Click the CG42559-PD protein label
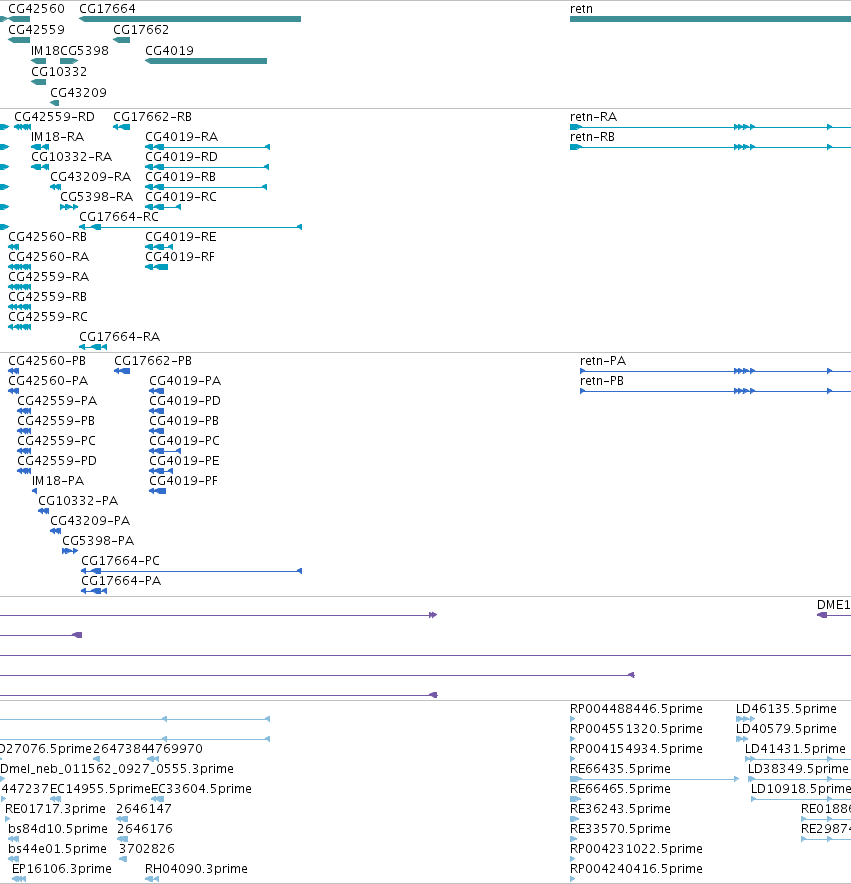Screen dimensions: 851x884 [x=57, y=461]
